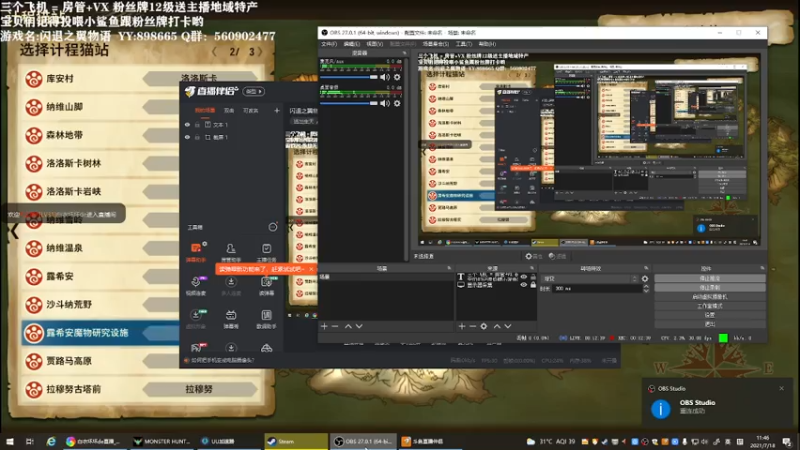Toggle lock of 文本 1 in 直播伴侣

pos(197,124)
